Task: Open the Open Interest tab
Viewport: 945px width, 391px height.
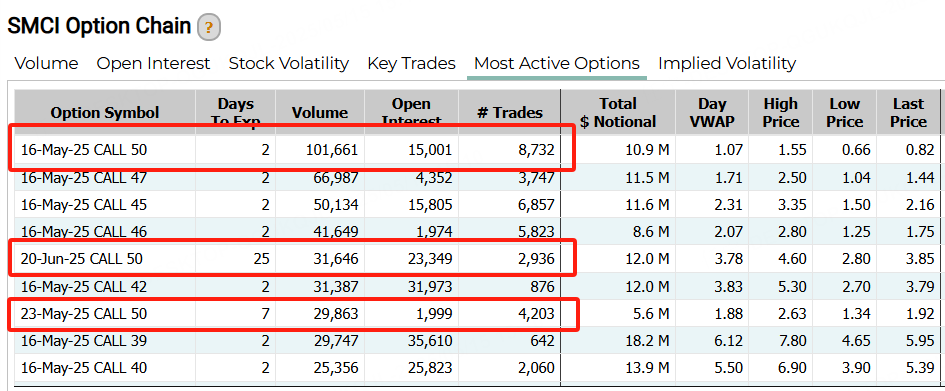Action: tap(153, 63)
